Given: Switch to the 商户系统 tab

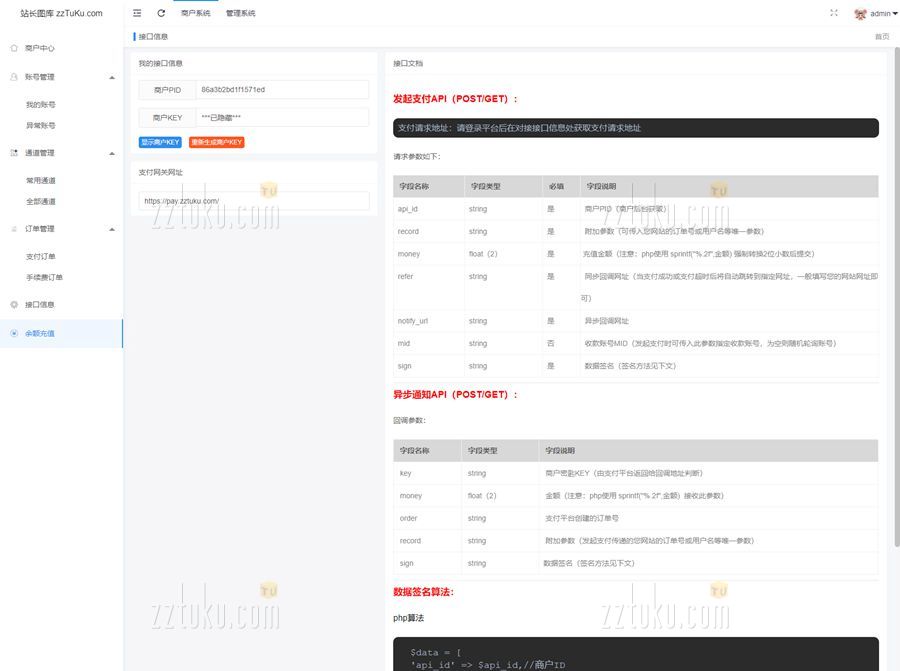Looking at the screenshot, I should [x=195, y=13].
